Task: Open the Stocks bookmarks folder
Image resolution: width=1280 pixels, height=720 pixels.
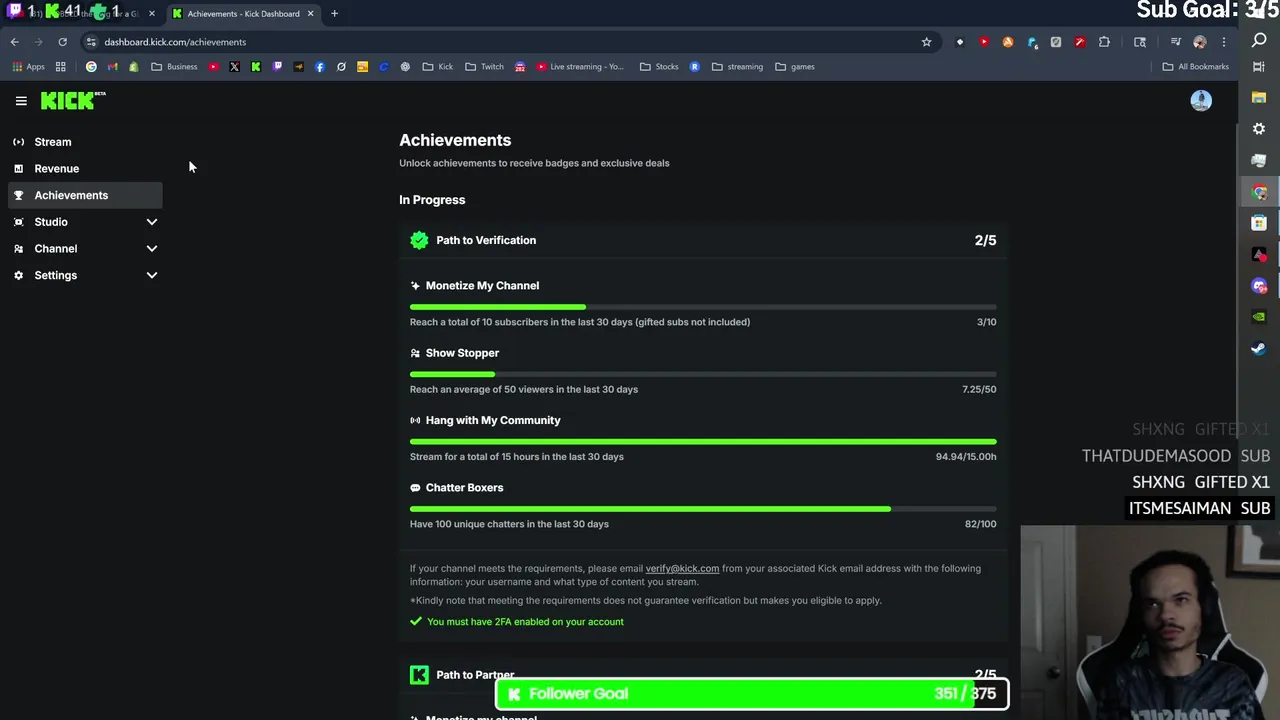Action: coord(659,67)
